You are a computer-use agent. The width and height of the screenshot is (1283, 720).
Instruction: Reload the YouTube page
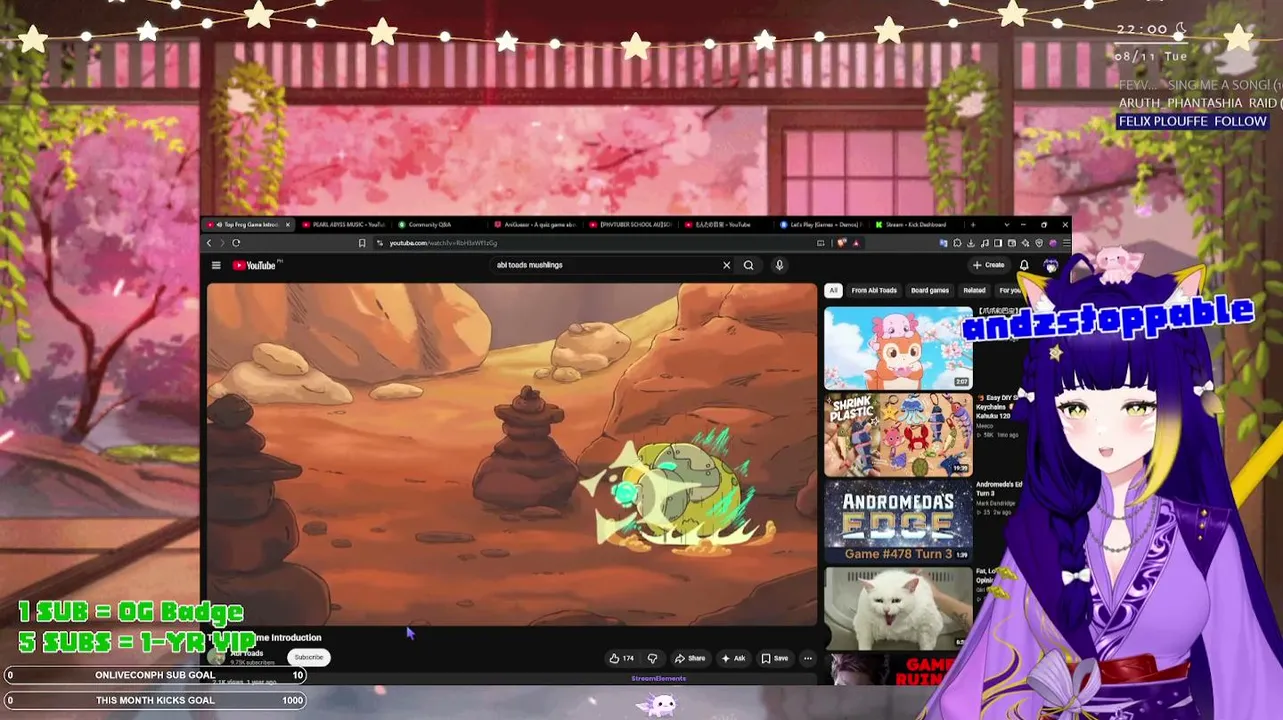236,243
